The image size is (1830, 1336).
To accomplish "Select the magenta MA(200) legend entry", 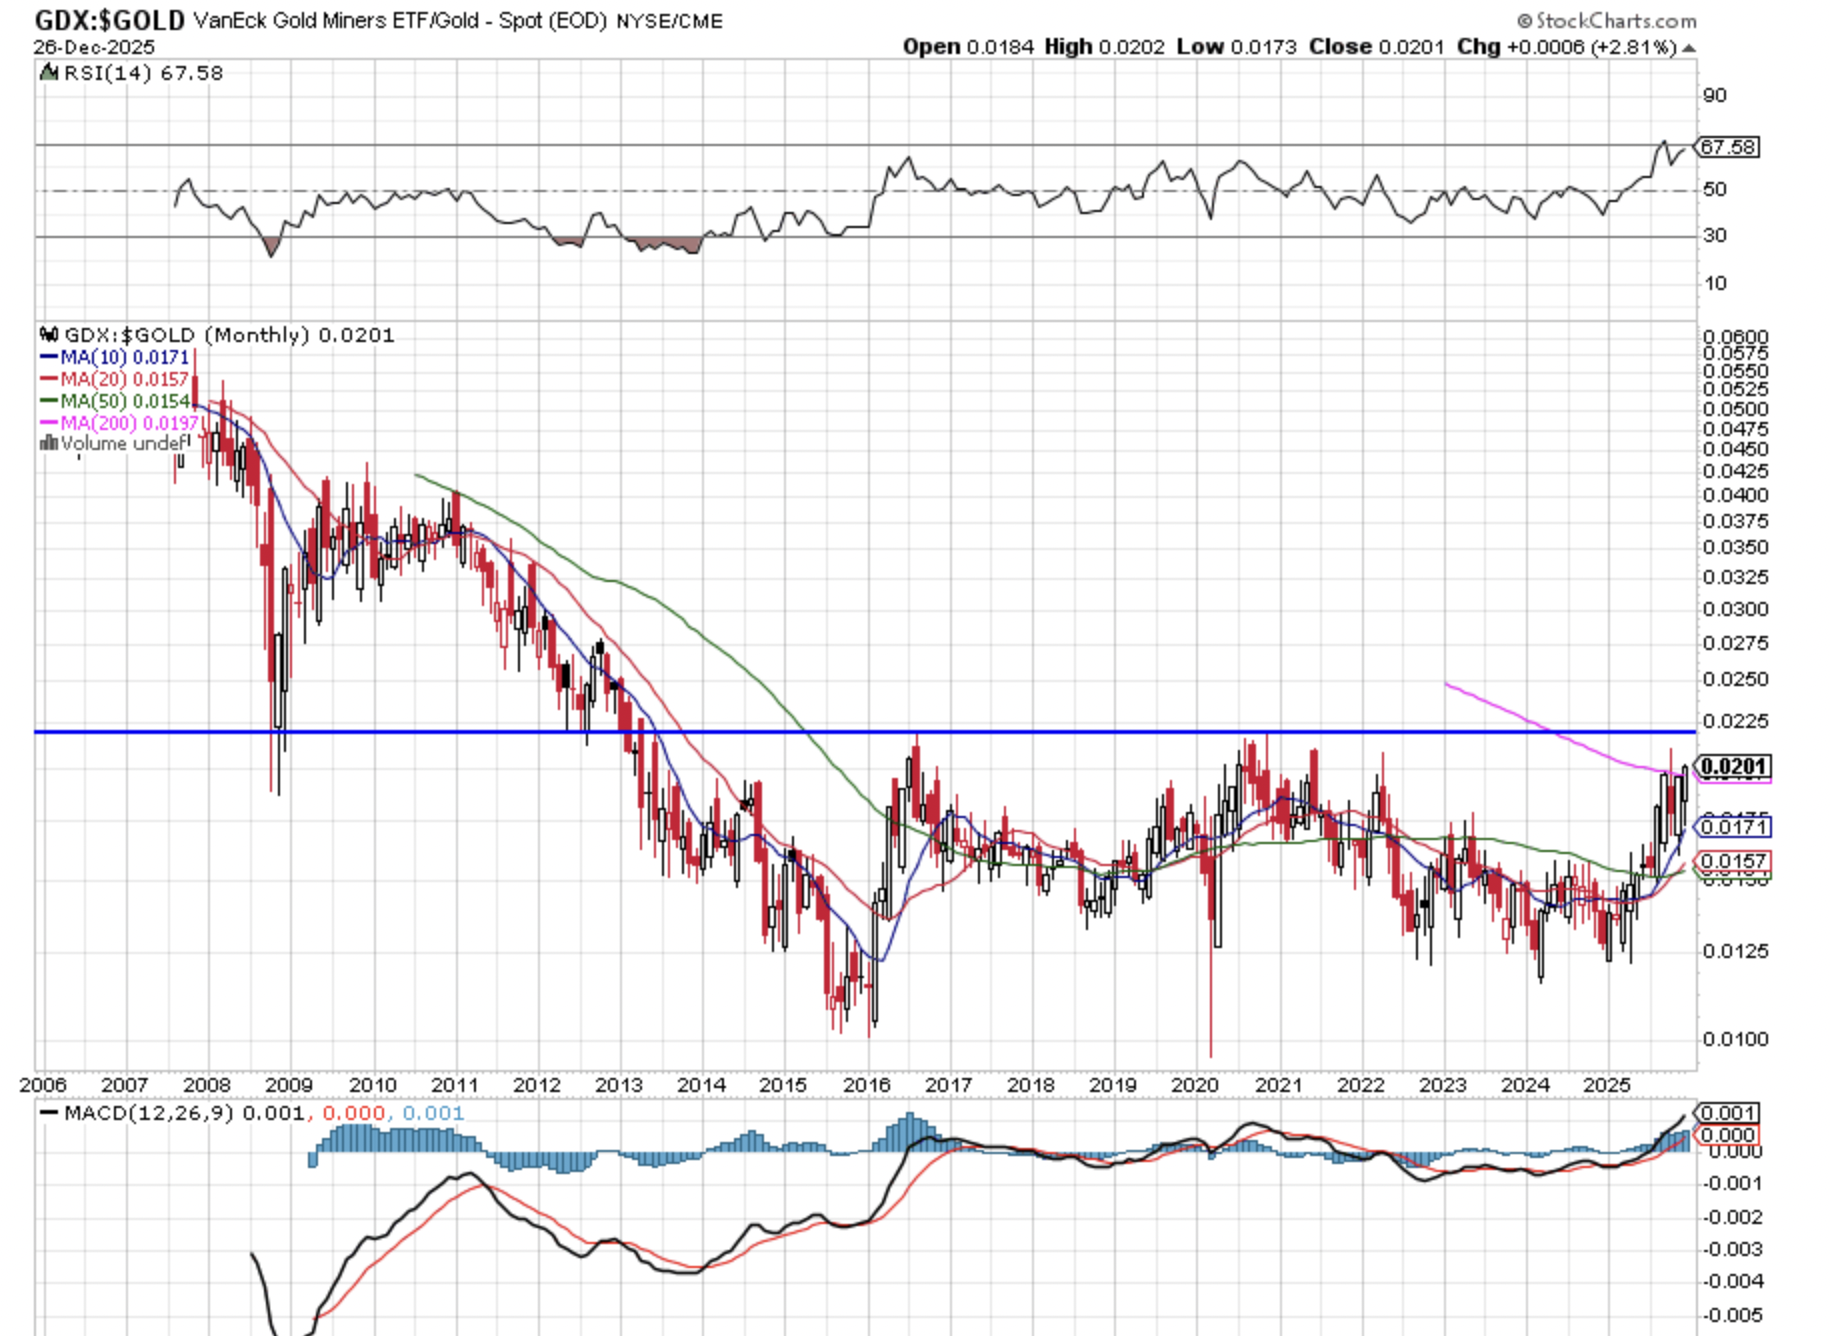I will point(118,423).
